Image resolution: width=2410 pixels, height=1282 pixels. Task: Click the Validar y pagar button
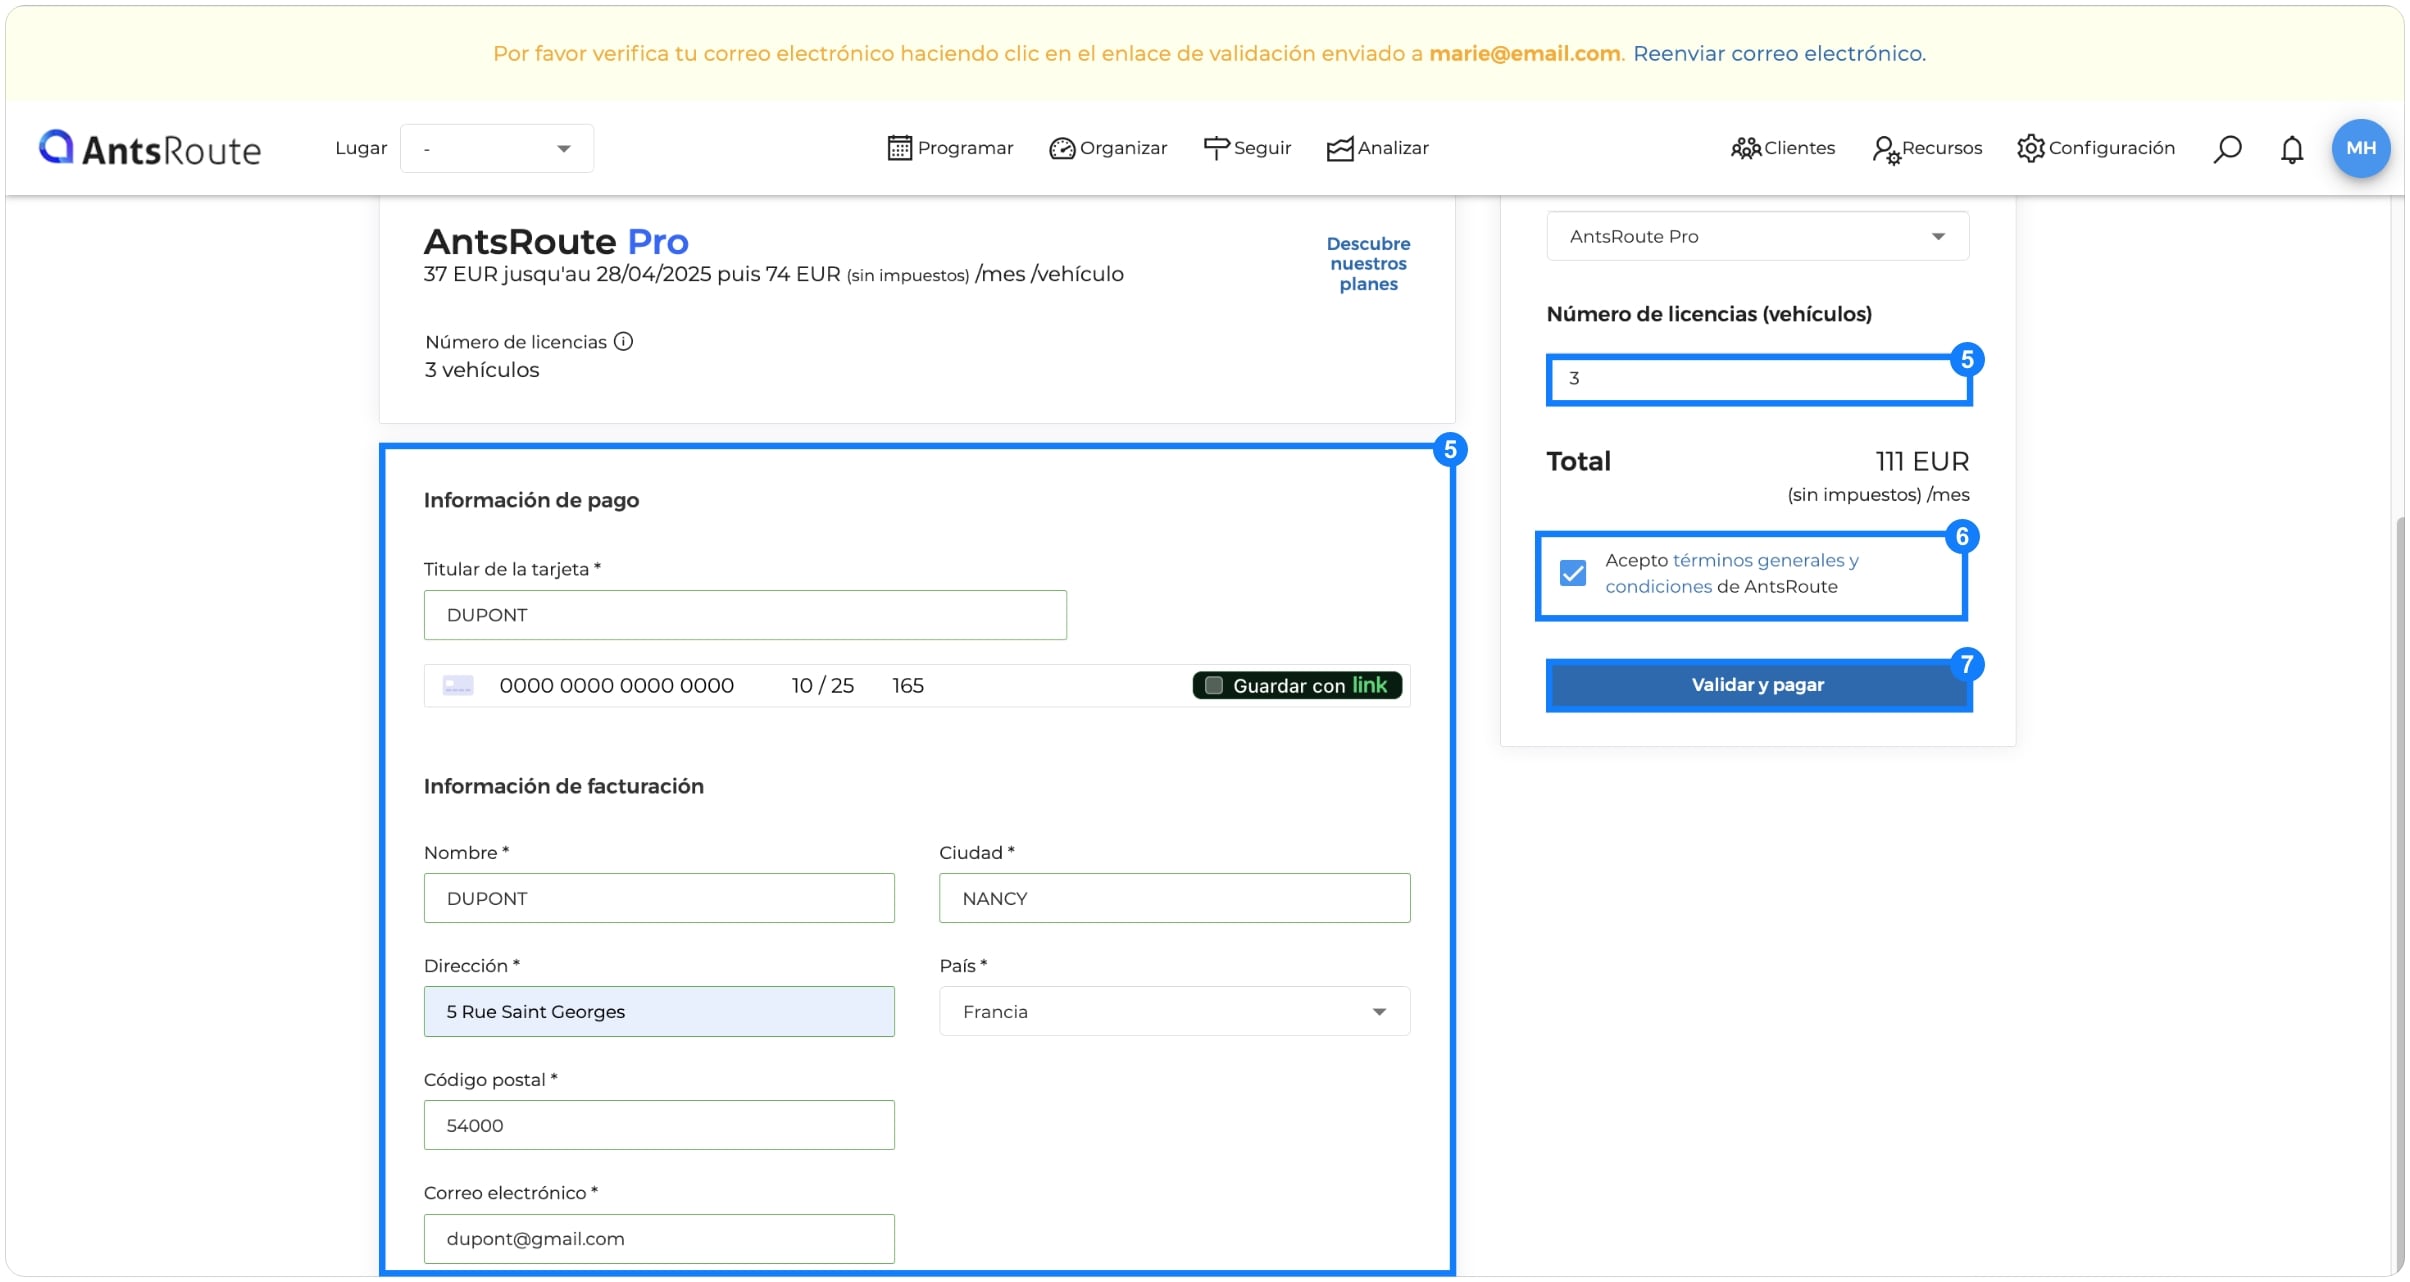point(1758,685)
